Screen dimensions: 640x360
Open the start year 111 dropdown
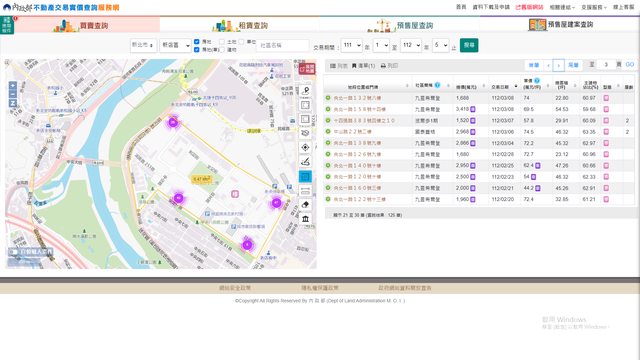(351, 45)
